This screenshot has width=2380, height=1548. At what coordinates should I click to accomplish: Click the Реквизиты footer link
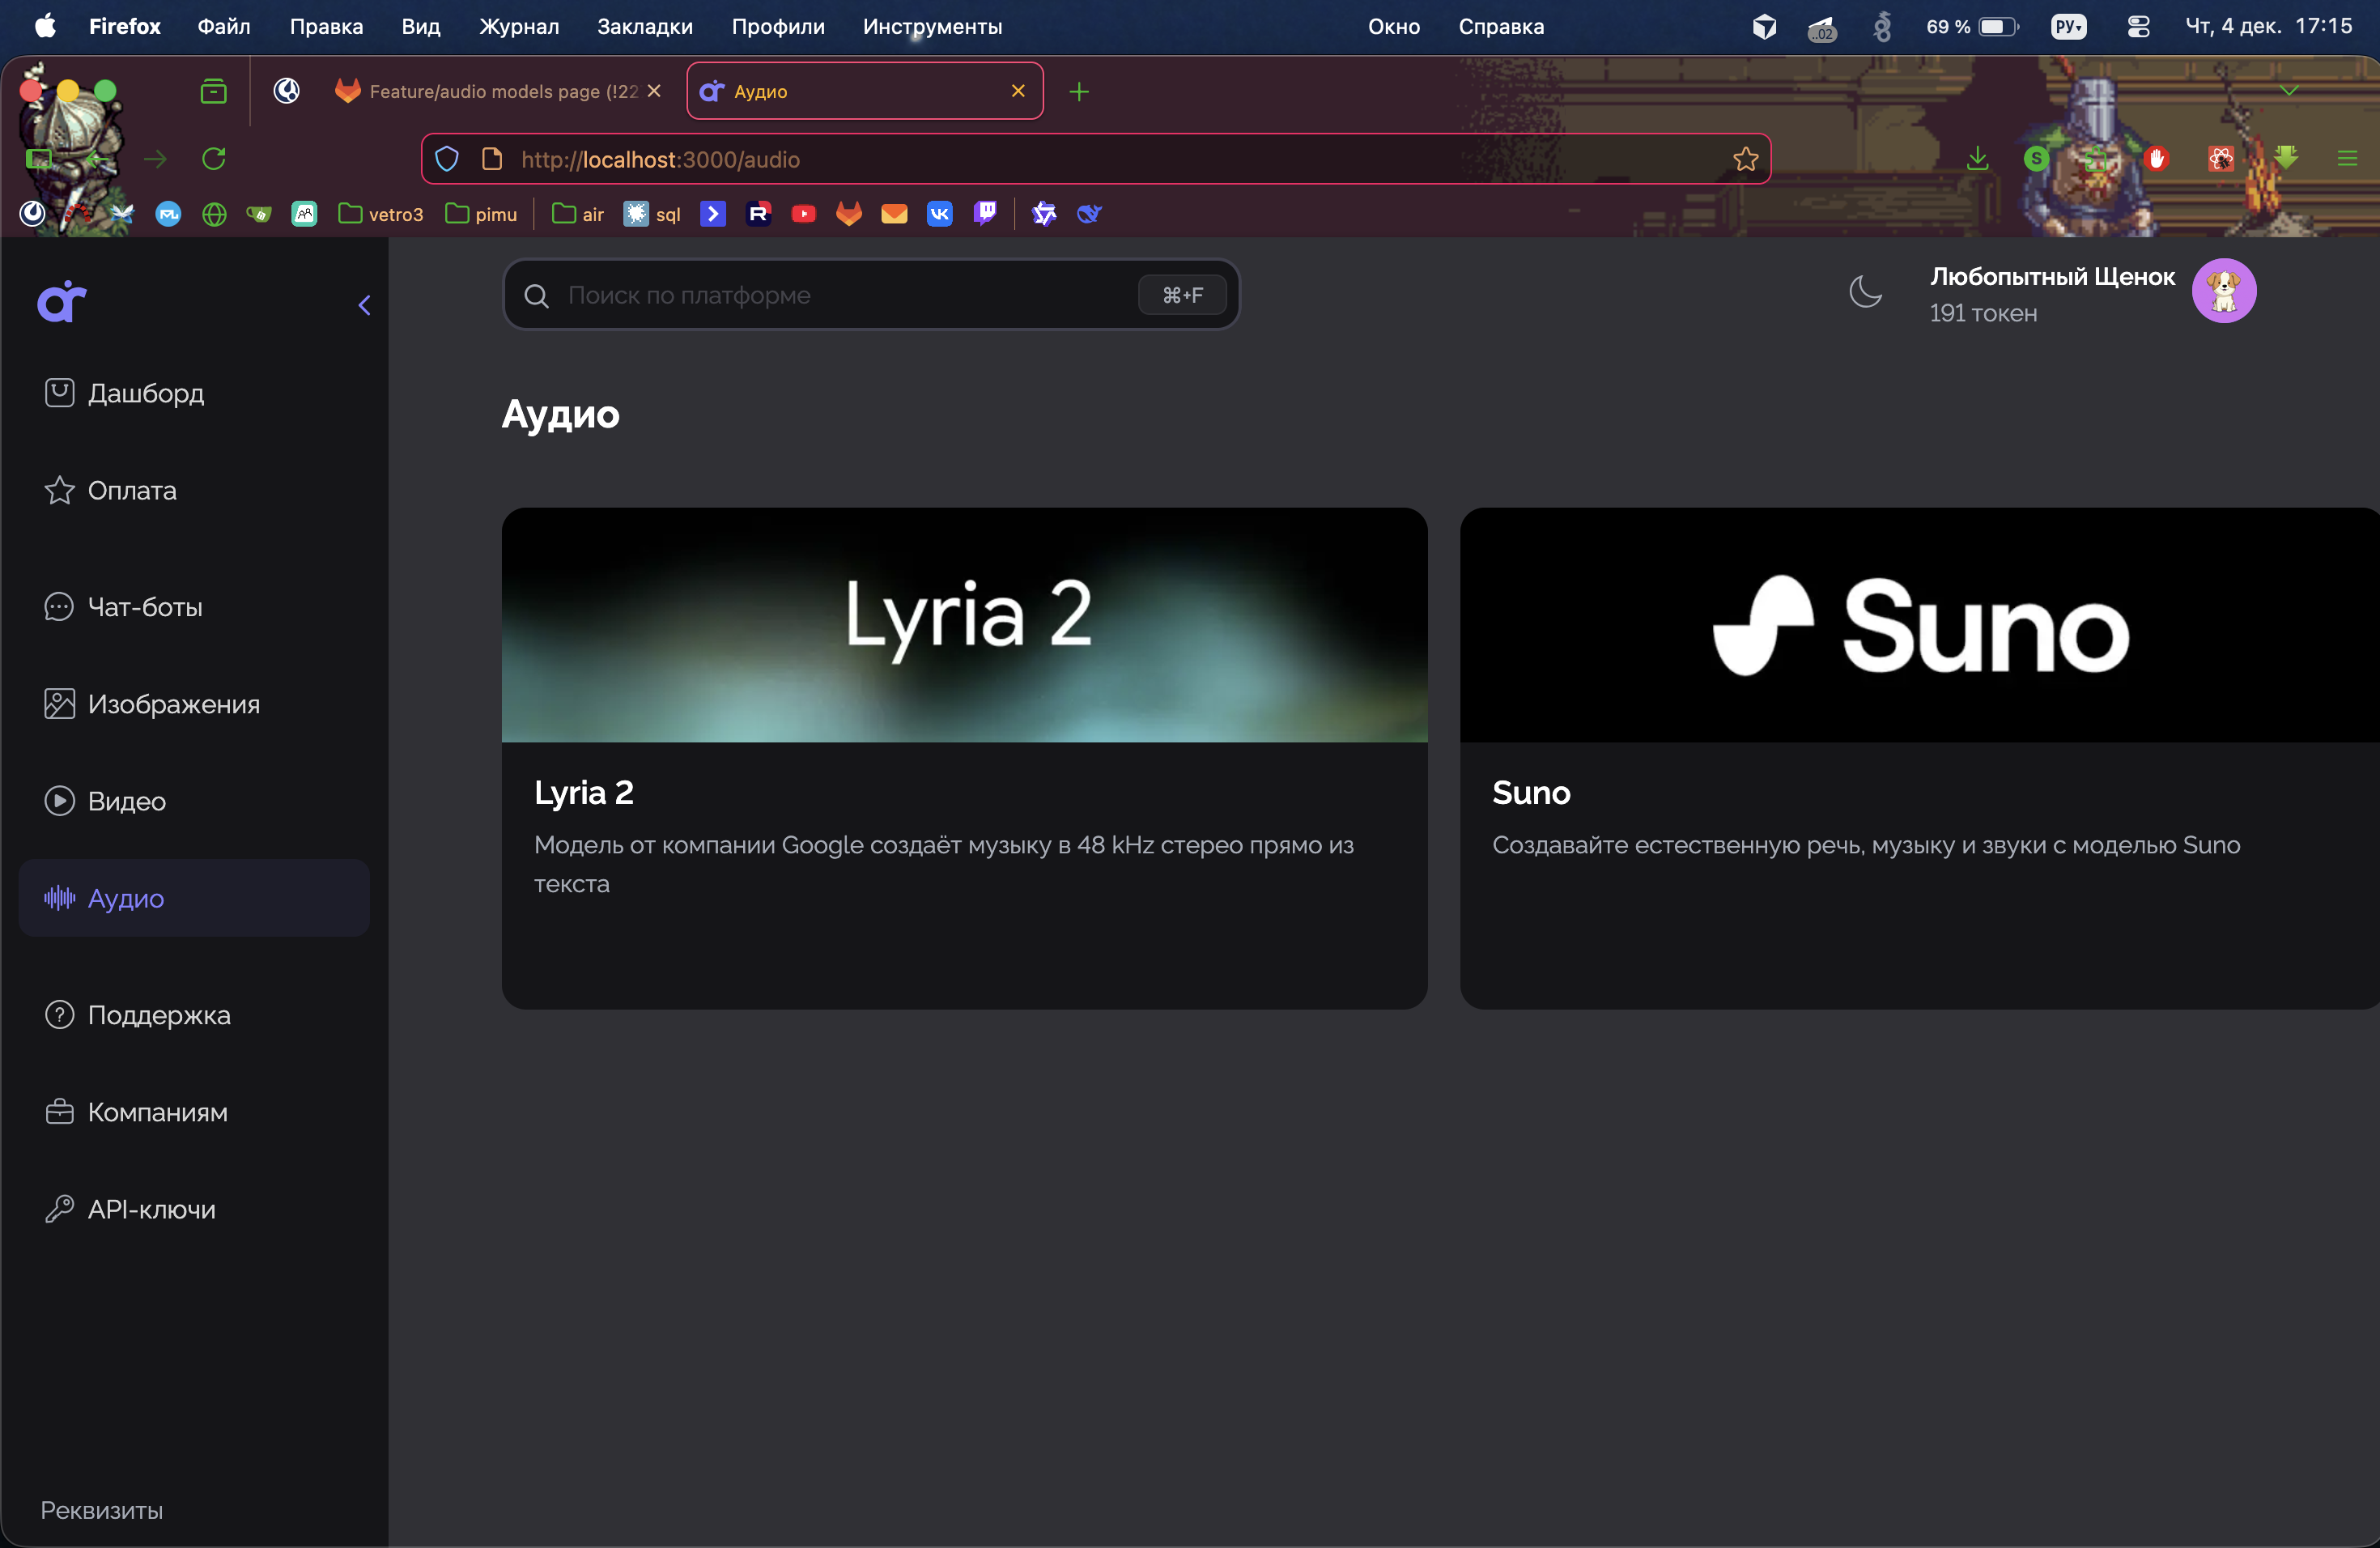(101, 1510)
